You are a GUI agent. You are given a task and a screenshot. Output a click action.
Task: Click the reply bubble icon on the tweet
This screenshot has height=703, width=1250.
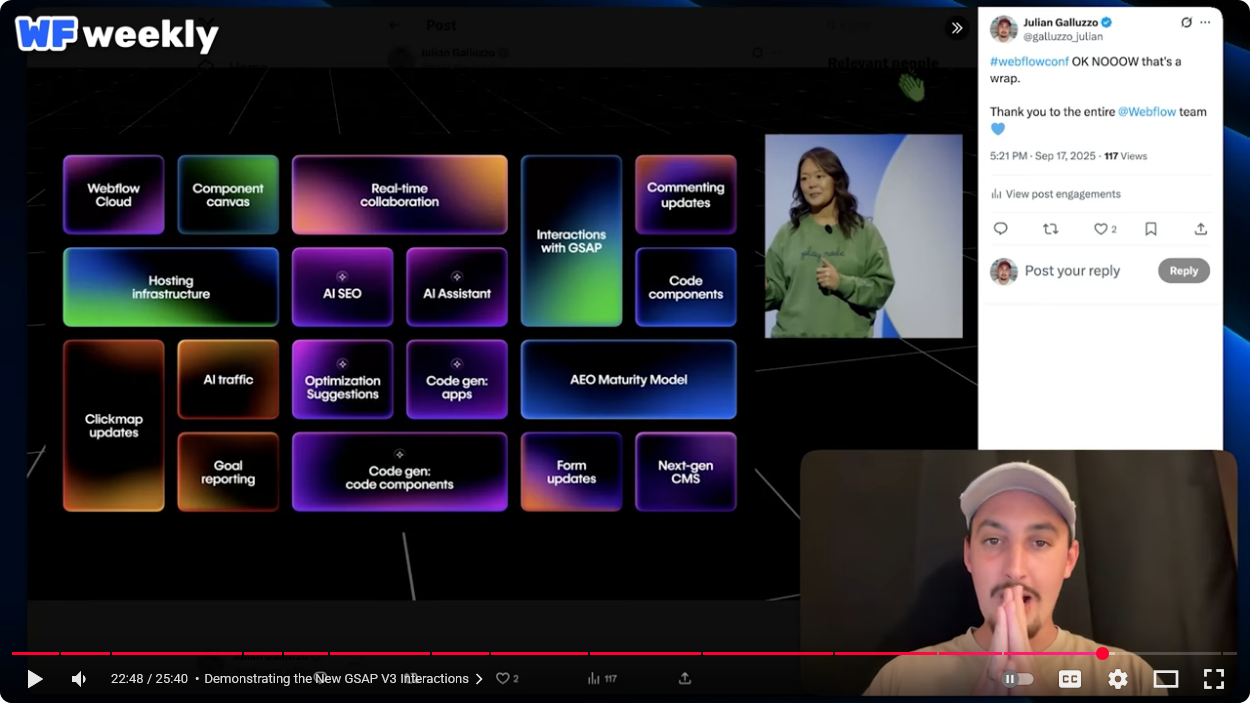point(1000,229)
